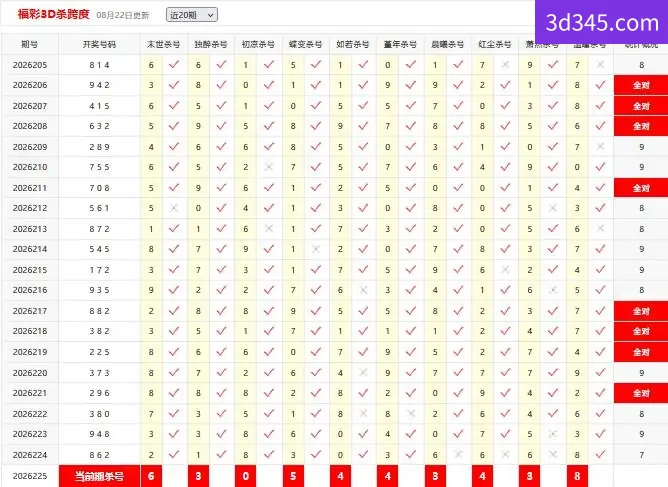The width and height of the screenshot is (668, 487).
Task: Click the check mark for 2026221 独醉杀号
Action: pyautogui.click(x=221, y=393)
